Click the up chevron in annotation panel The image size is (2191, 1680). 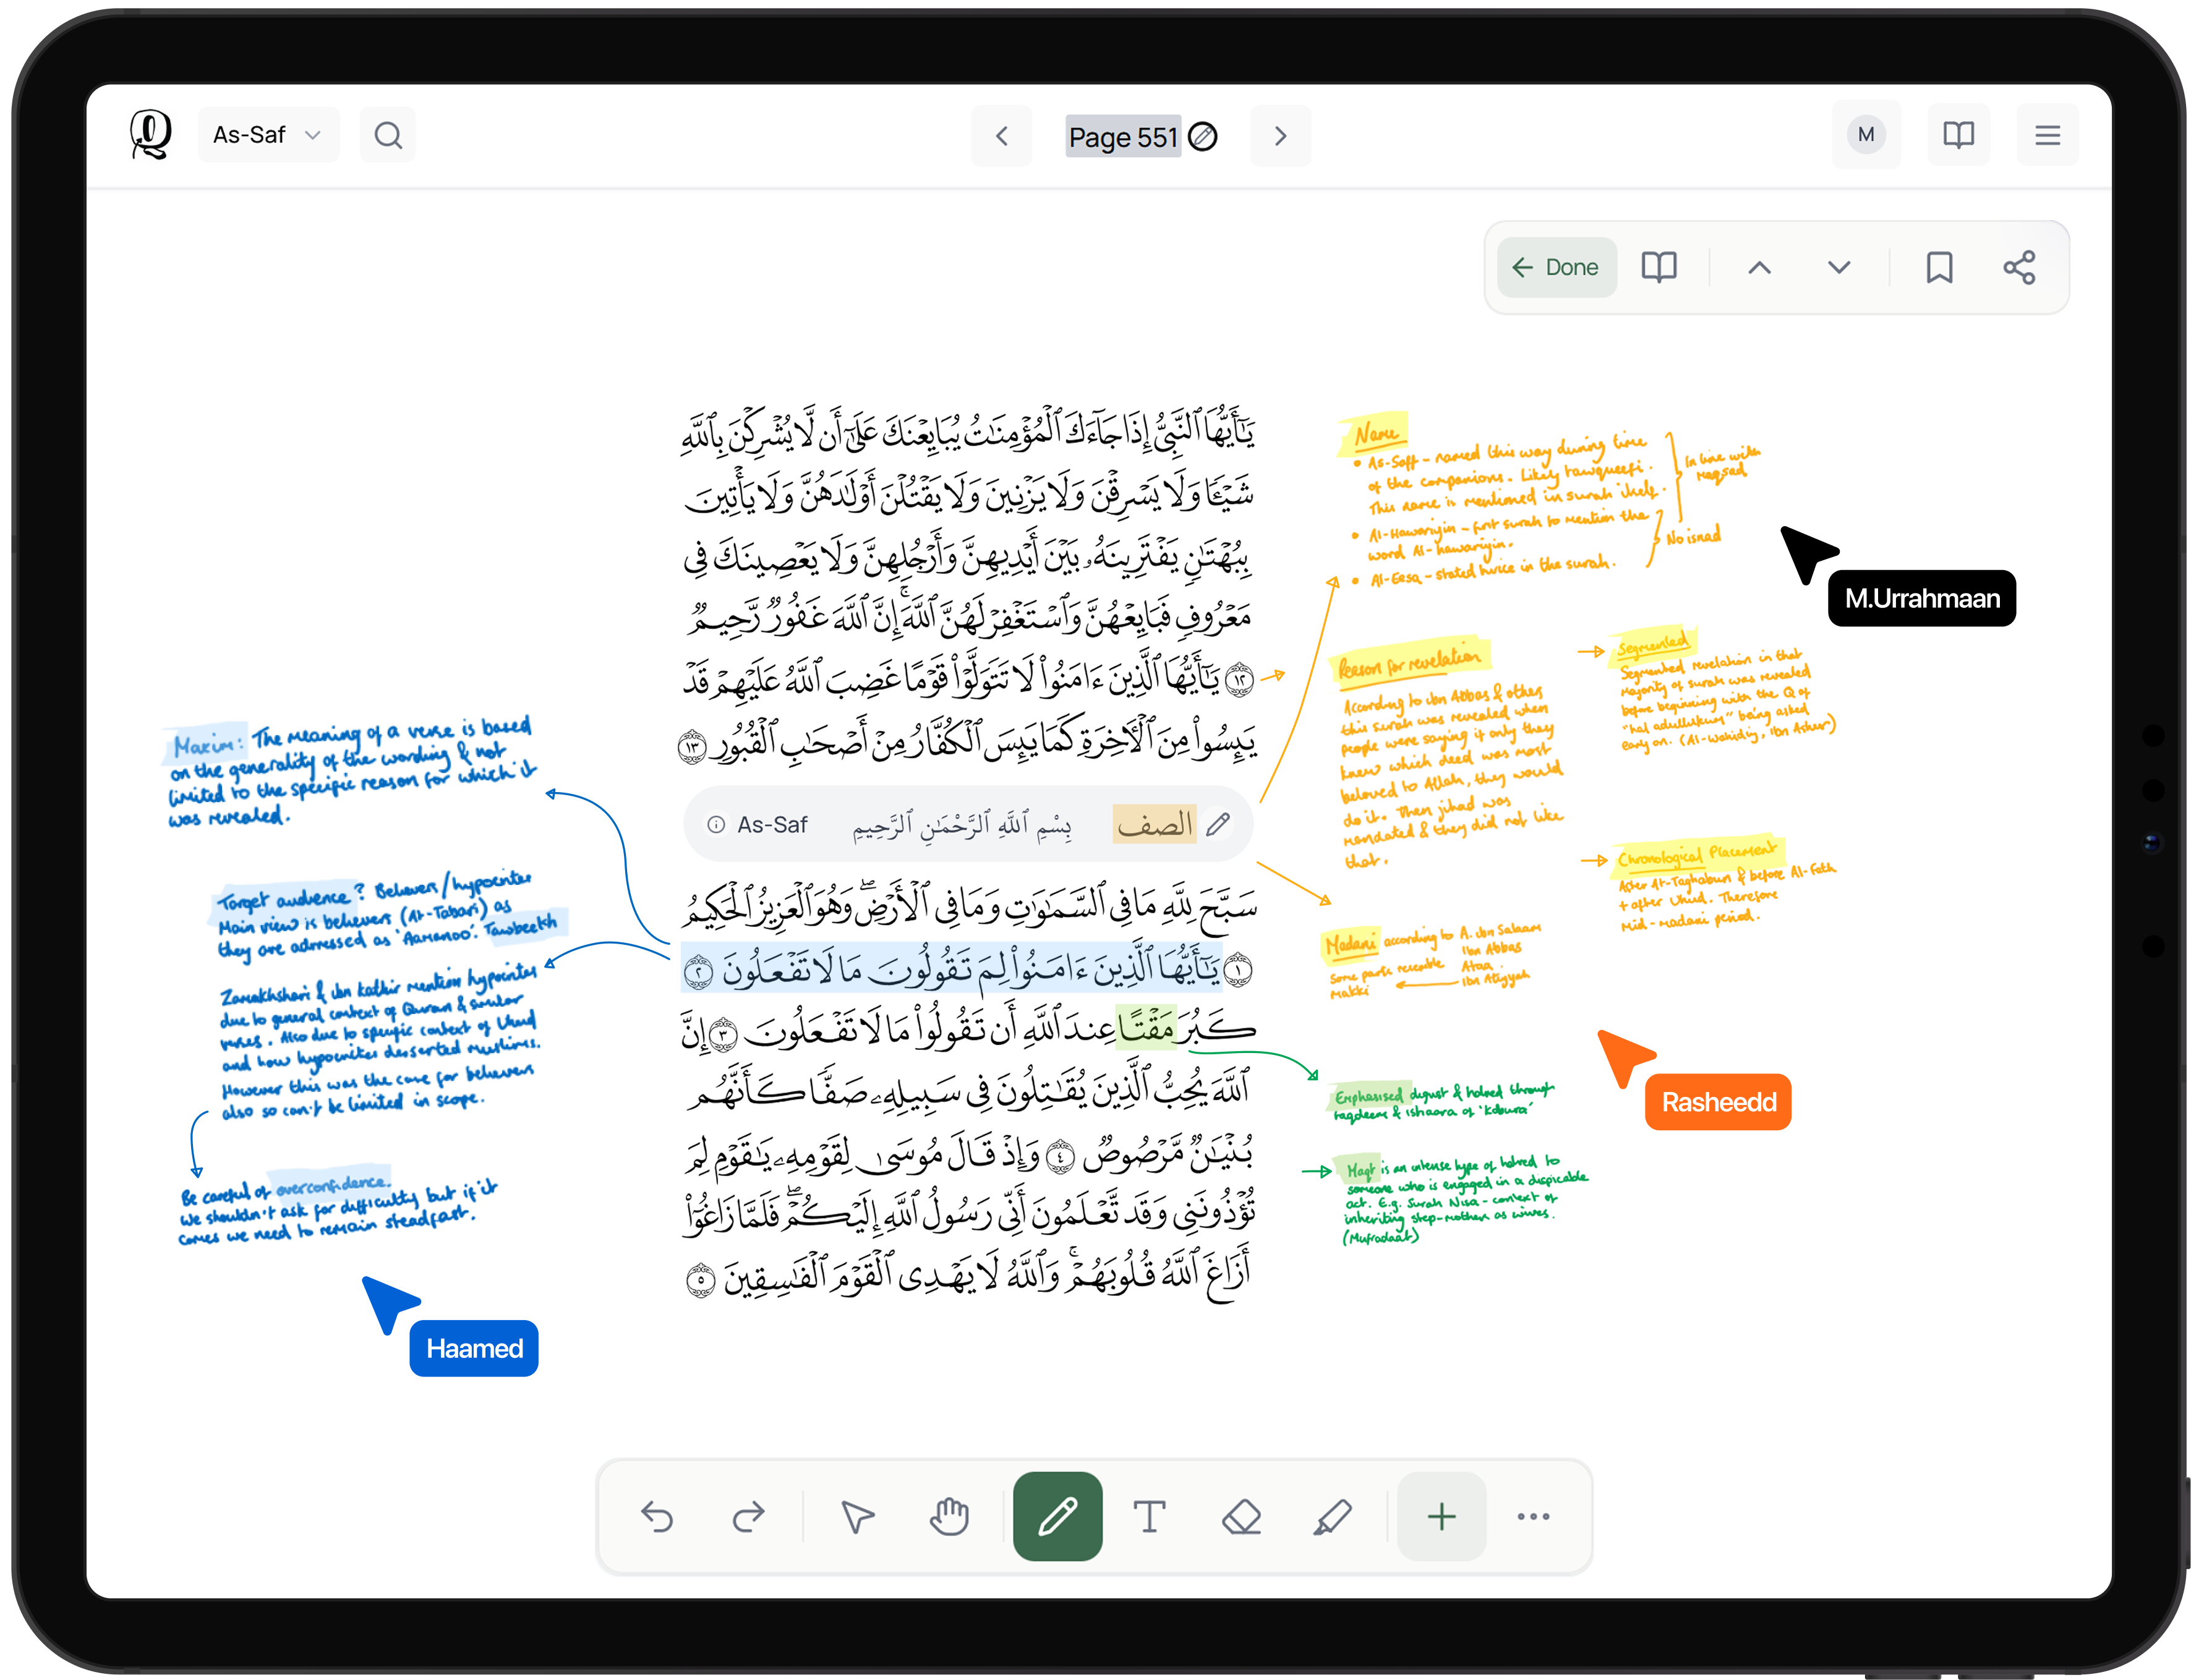coord(1759,267)
